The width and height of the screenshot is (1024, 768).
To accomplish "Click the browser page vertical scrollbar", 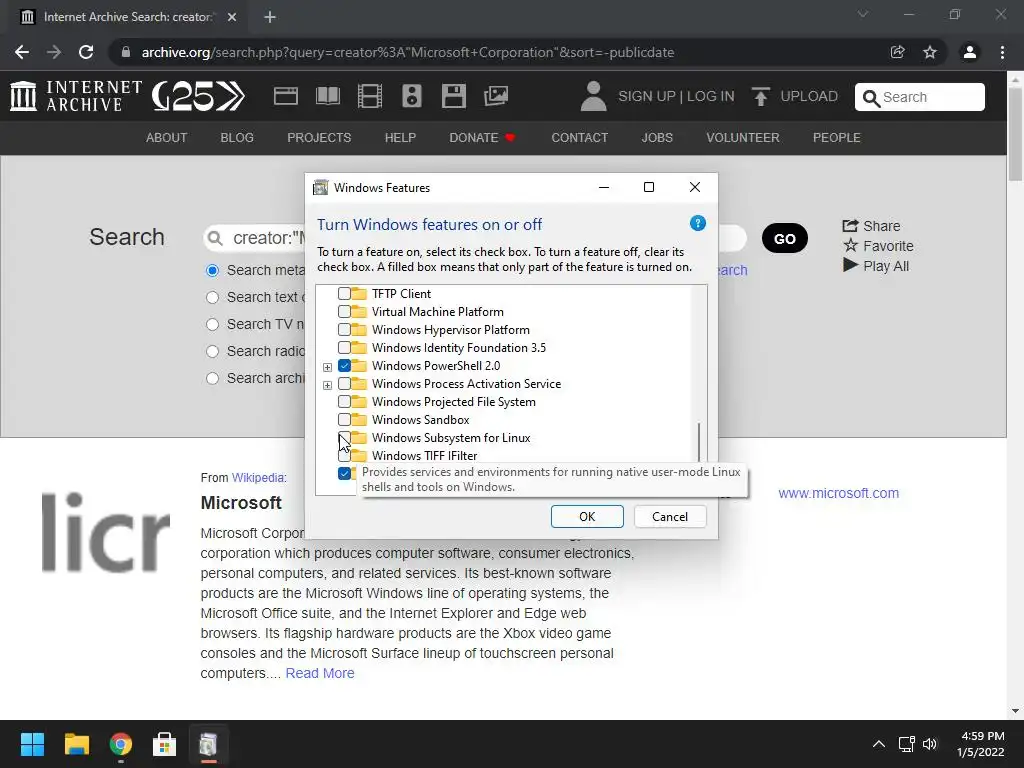I will pyautogui.click(x=1015, y=134).
